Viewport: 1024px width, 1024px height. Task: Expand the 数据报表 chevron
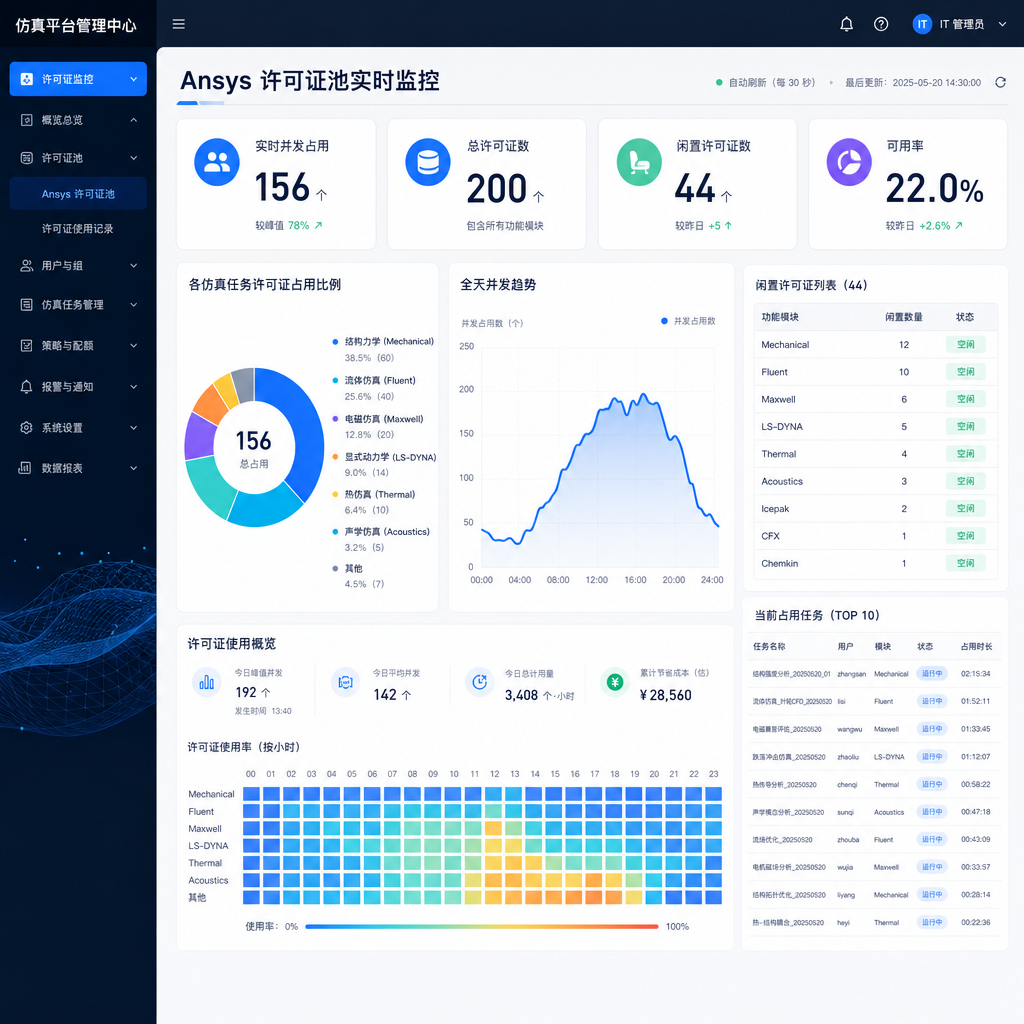pyautogui.click(x=134, y=468)
